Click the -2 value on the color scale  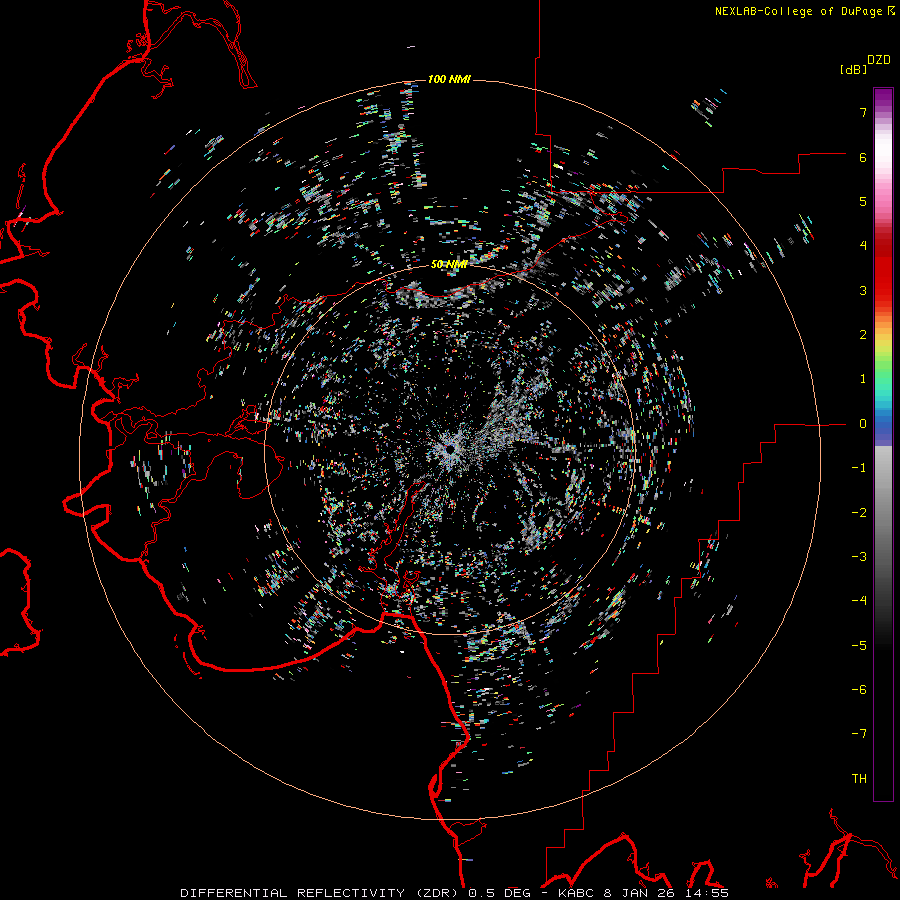click(859, 513)
